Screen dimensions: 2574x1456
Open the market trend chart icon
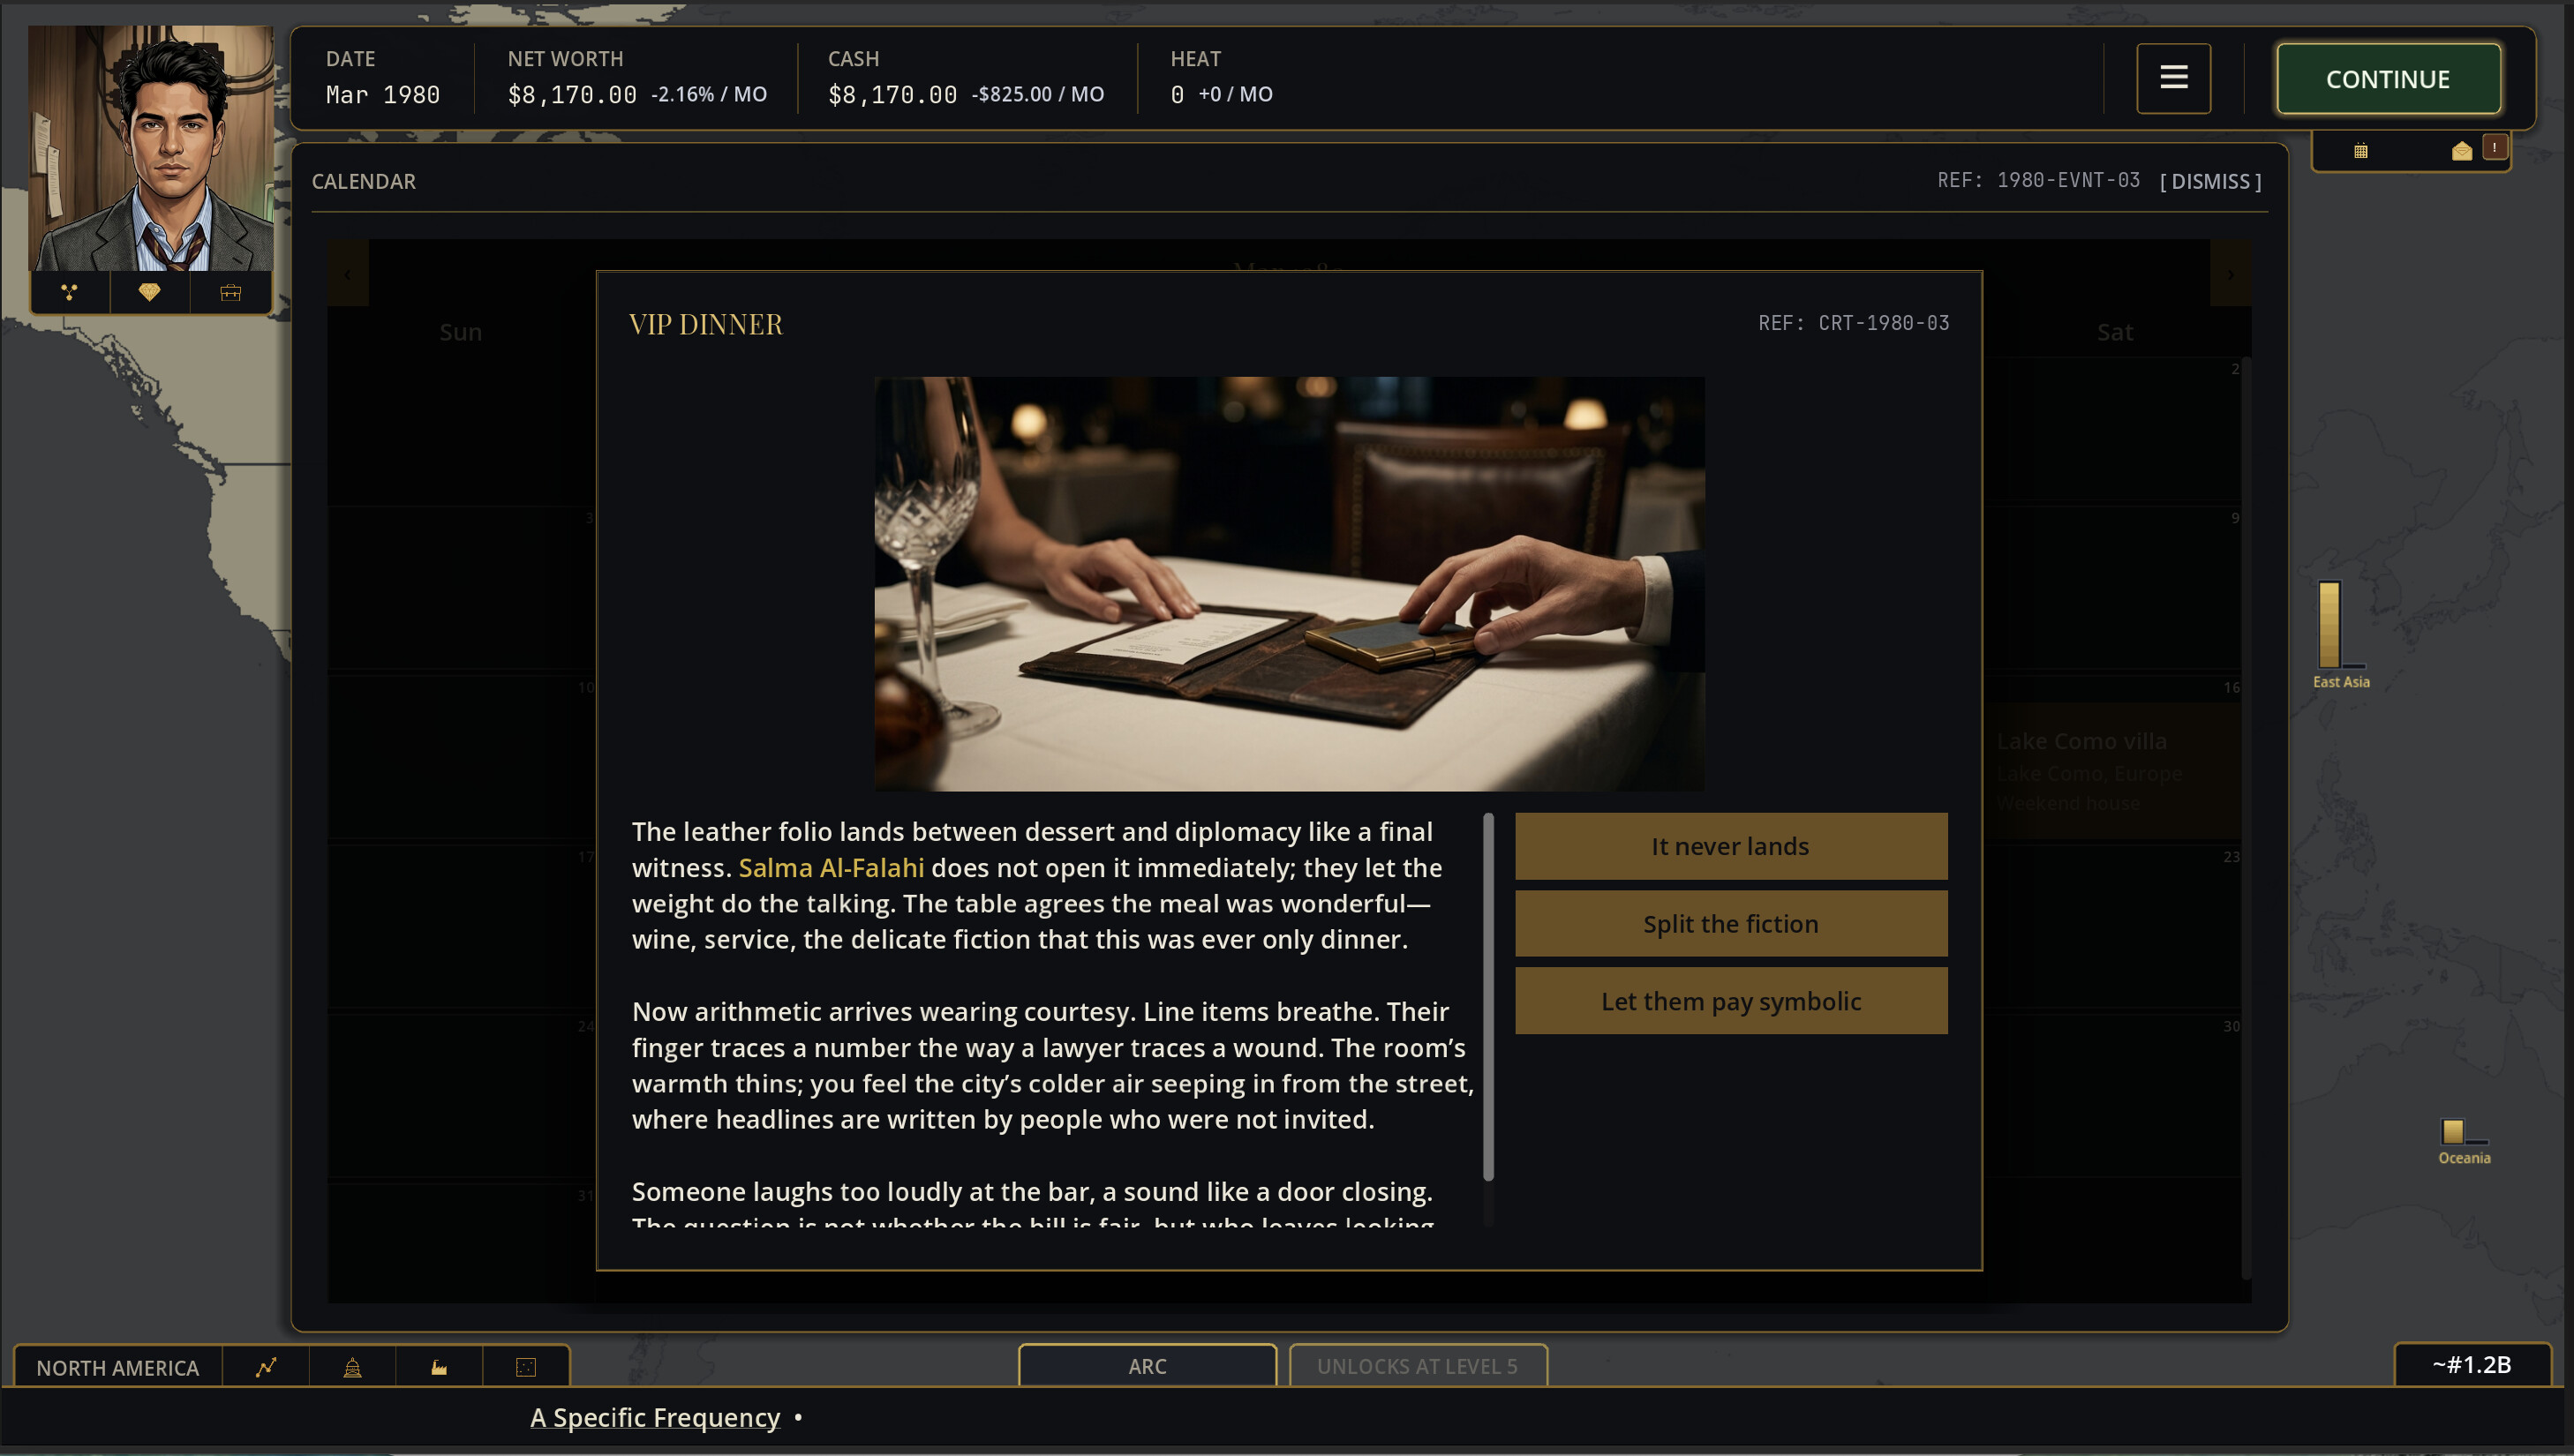[x=265, y=1367]
